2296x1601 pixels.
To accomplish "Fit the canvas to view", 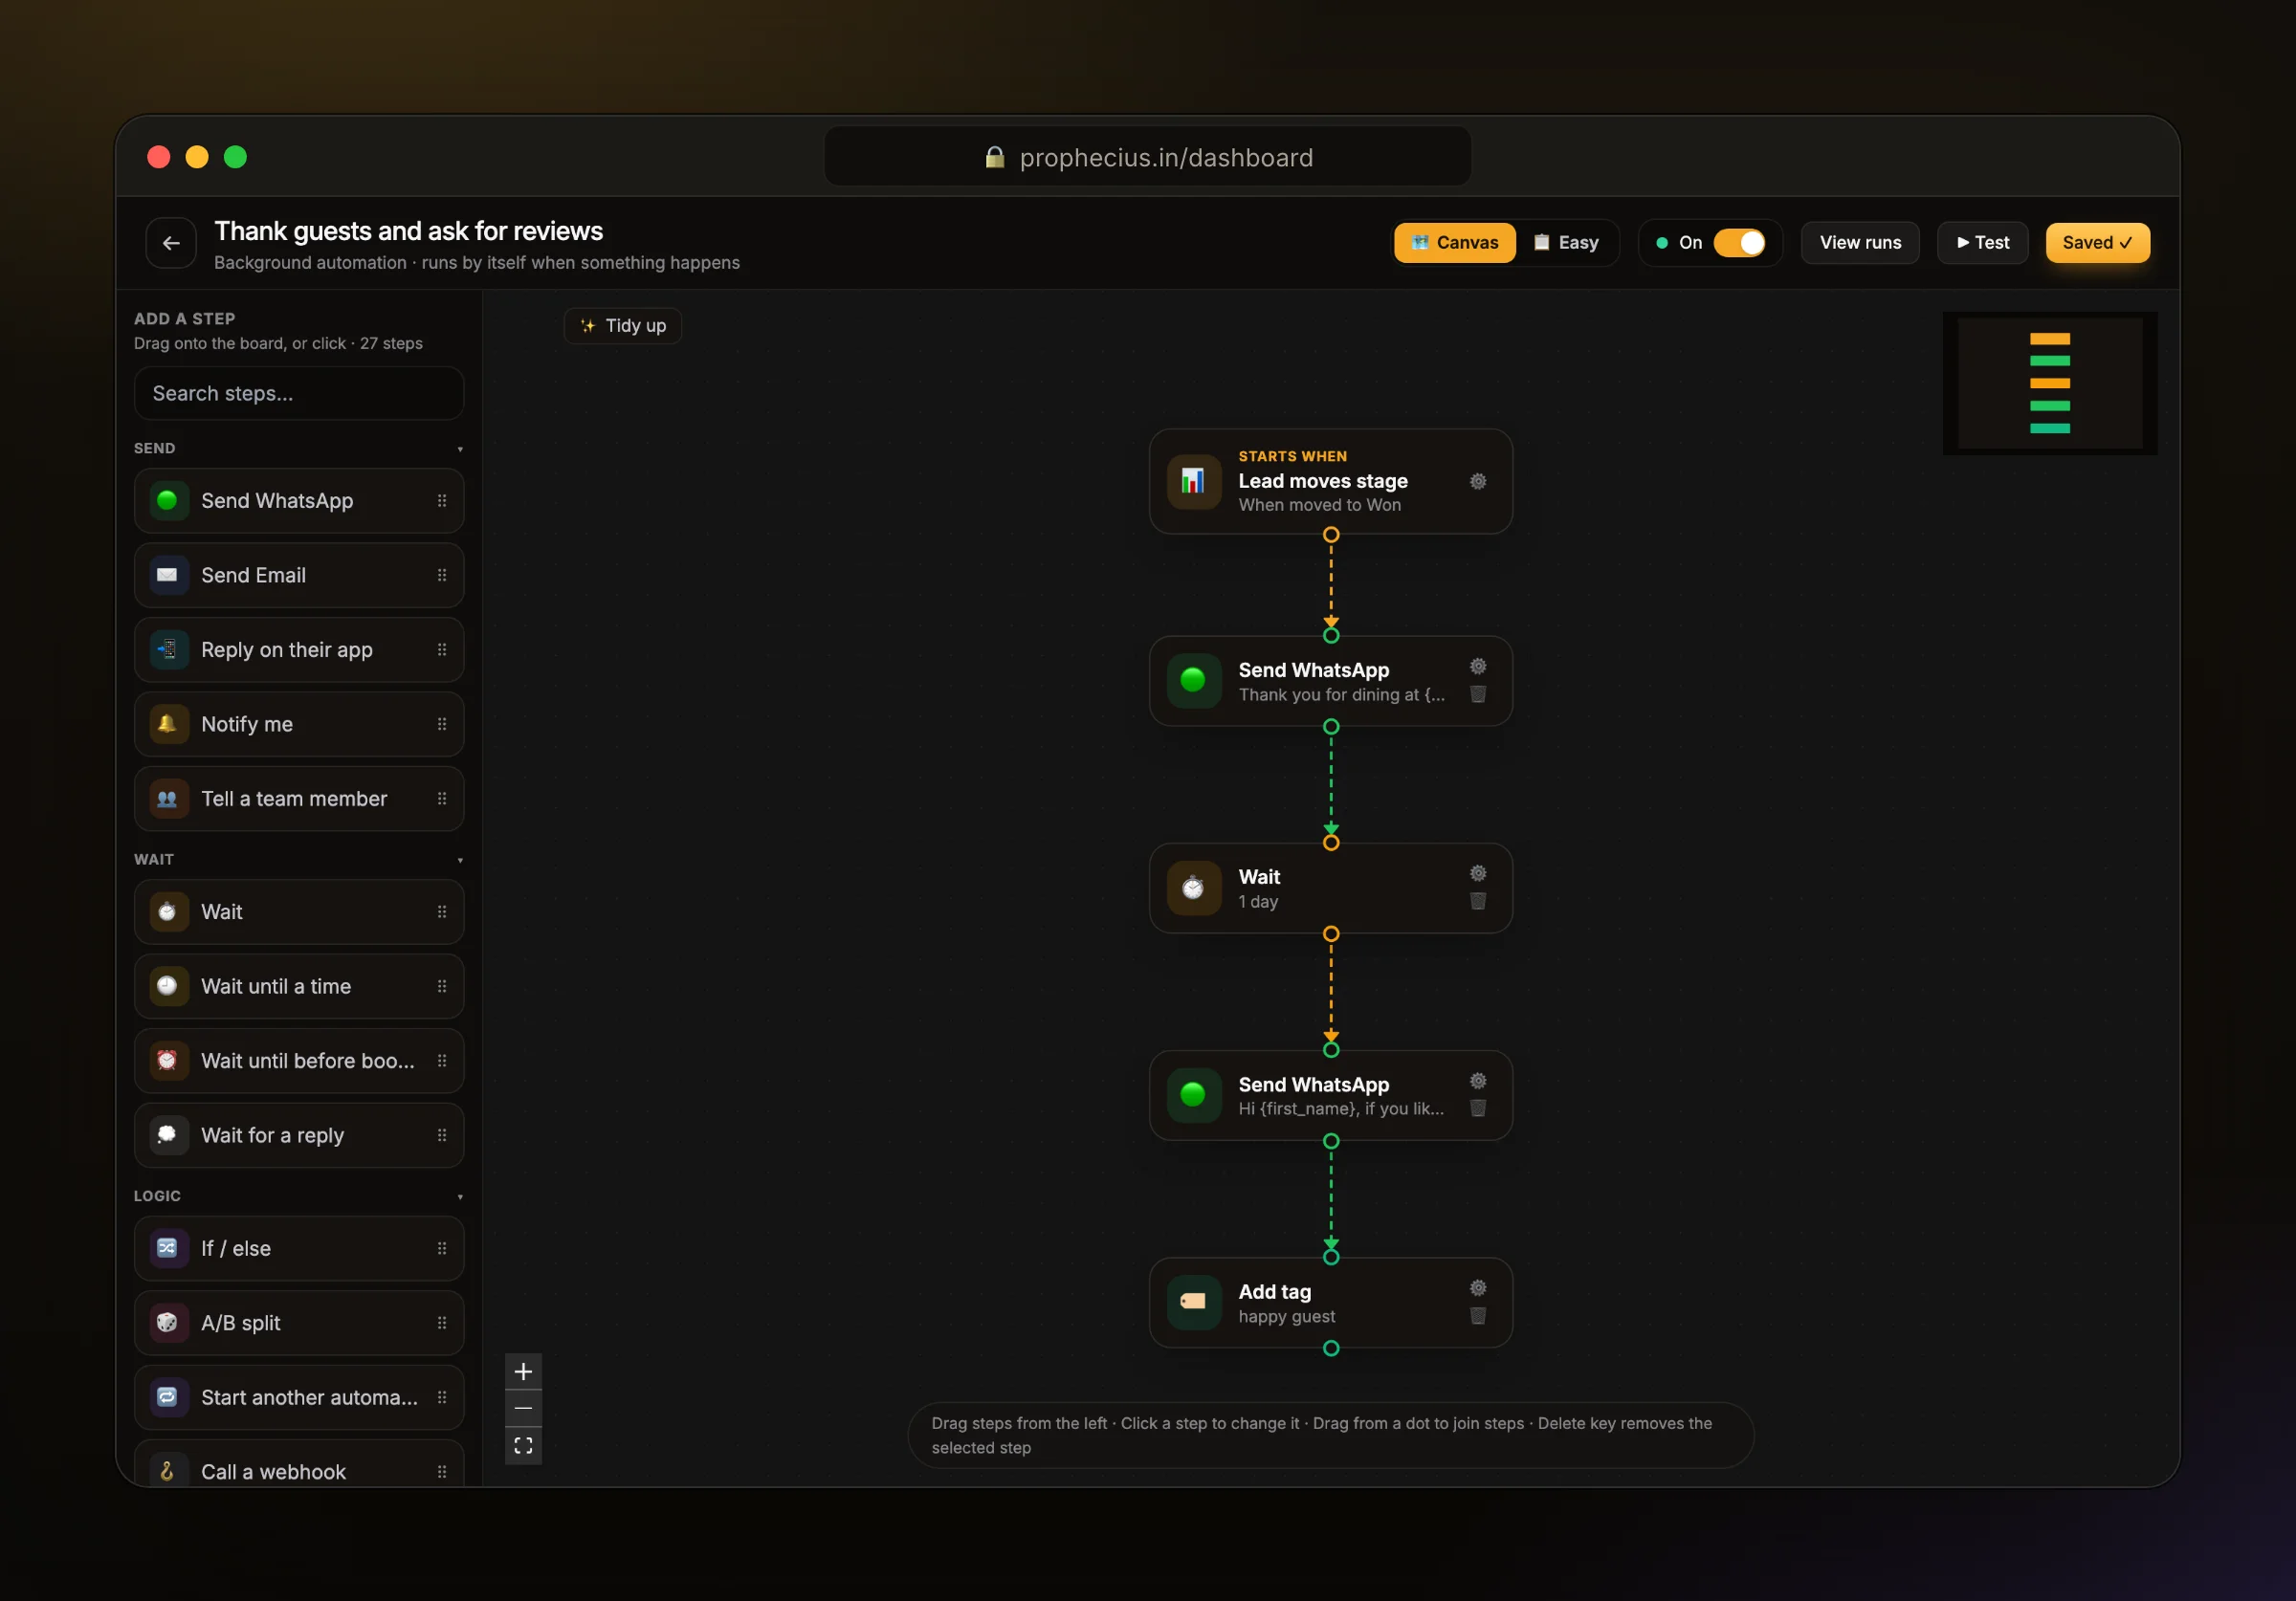I will tap(523, 1446).
